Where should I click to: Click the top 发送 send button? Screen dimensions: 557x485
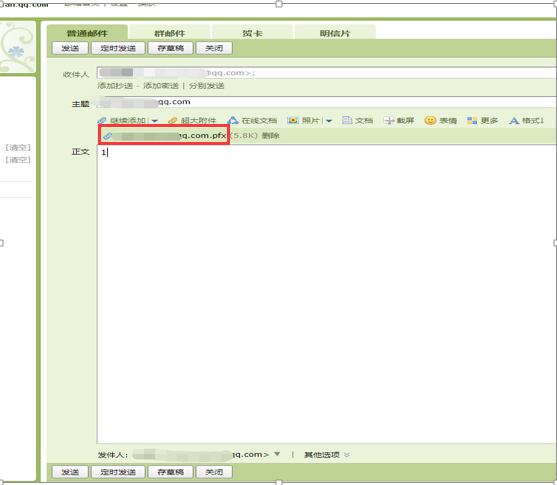pyautogui.click(x=70, y=48)
